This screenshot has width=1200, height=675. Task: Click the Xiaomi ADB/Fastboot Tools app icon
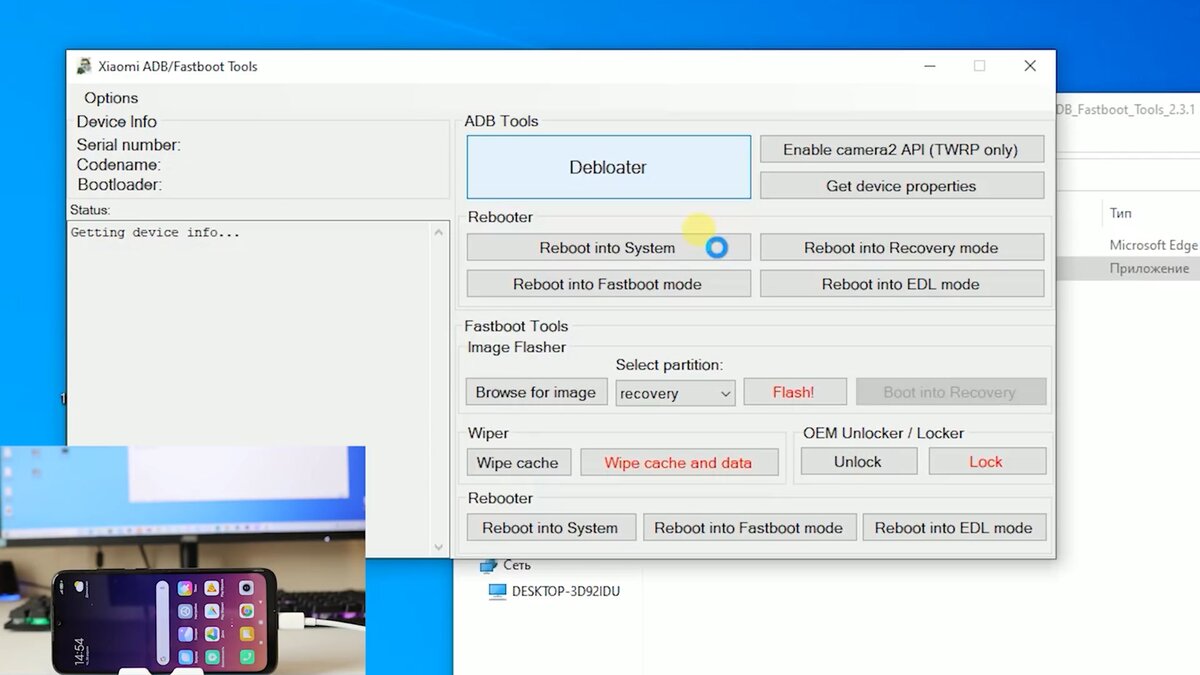[x=85, y=66]
